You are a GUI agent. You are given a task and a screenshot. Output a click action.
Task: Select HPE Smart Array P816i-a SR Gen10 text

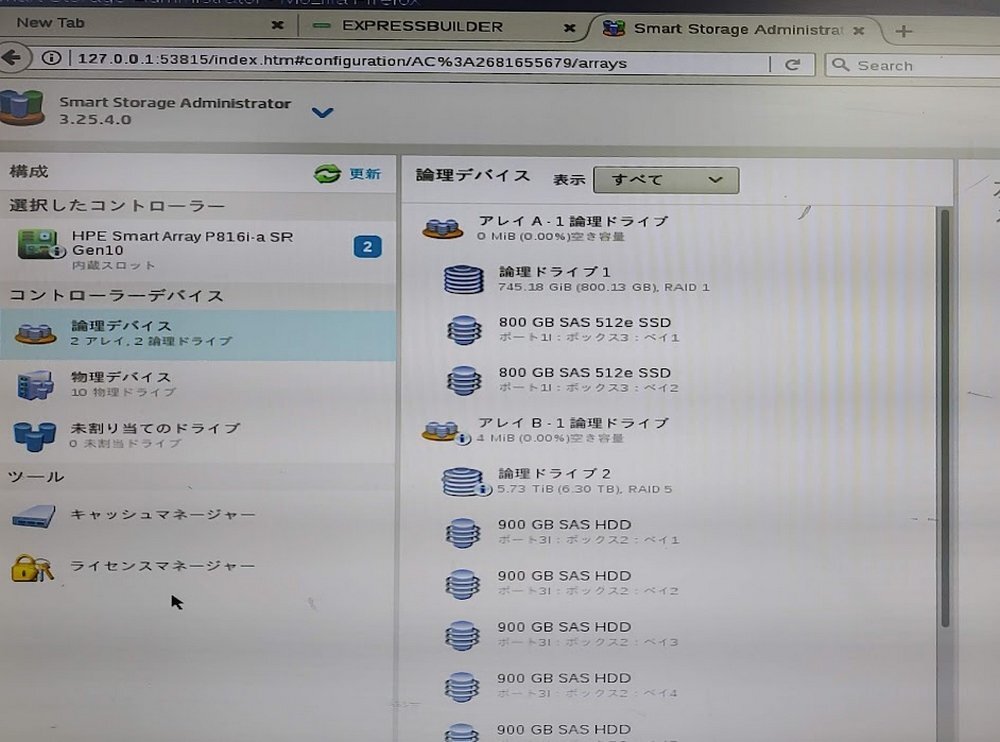tap(182, 243)
